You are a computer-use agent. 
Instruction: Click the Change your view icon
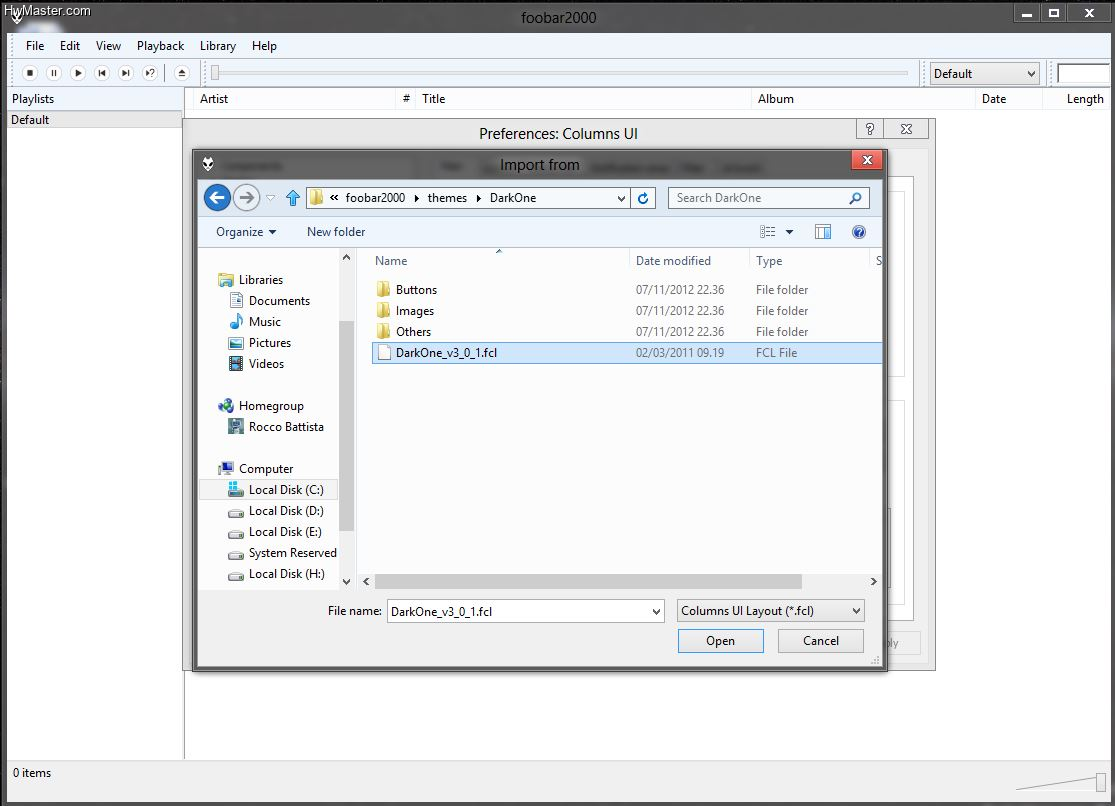coord(767,232)
